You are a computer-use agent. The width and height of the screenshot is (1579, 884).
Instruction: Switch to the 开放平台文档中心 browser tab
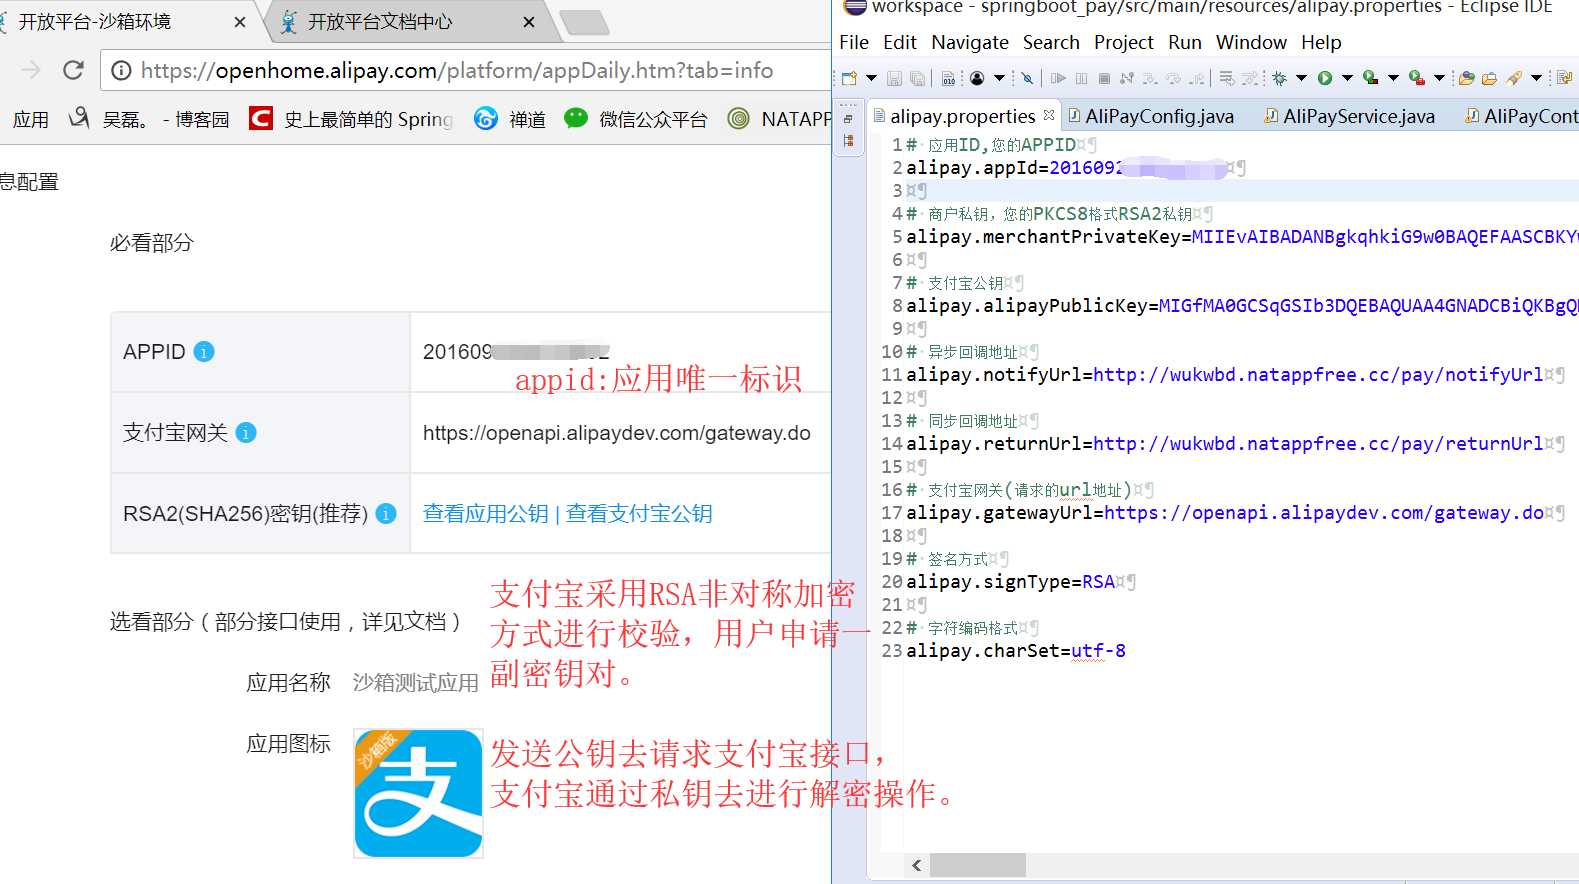380,22
